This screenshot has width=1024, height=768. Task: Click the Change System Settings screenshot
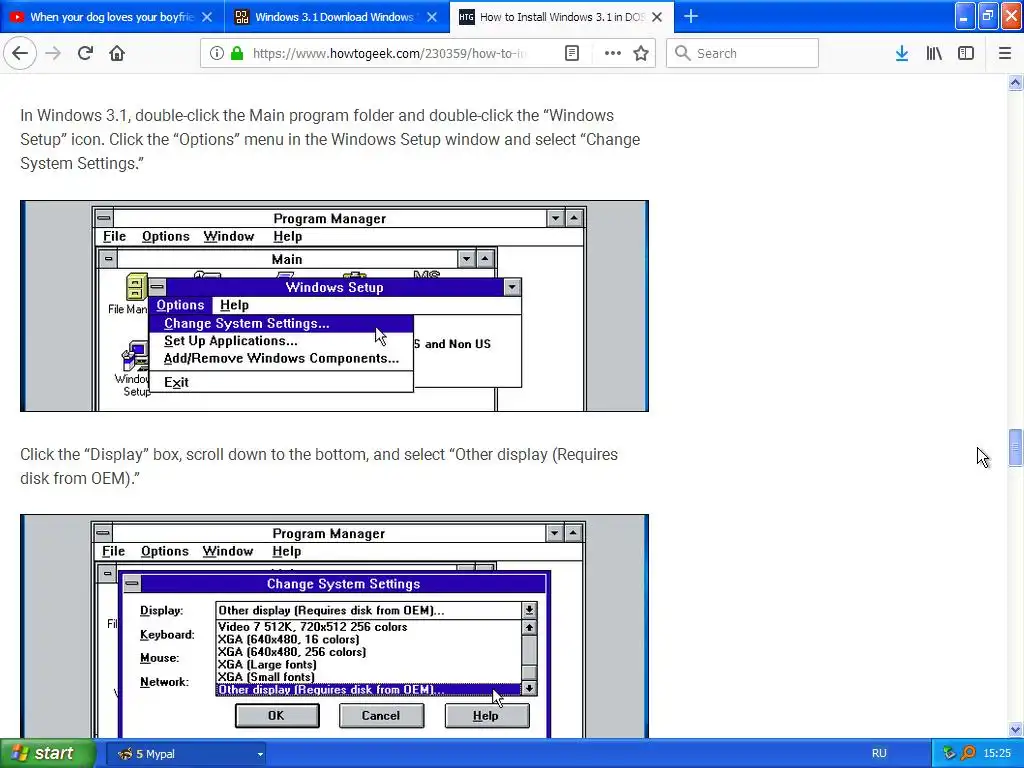[x=334, y=626]
